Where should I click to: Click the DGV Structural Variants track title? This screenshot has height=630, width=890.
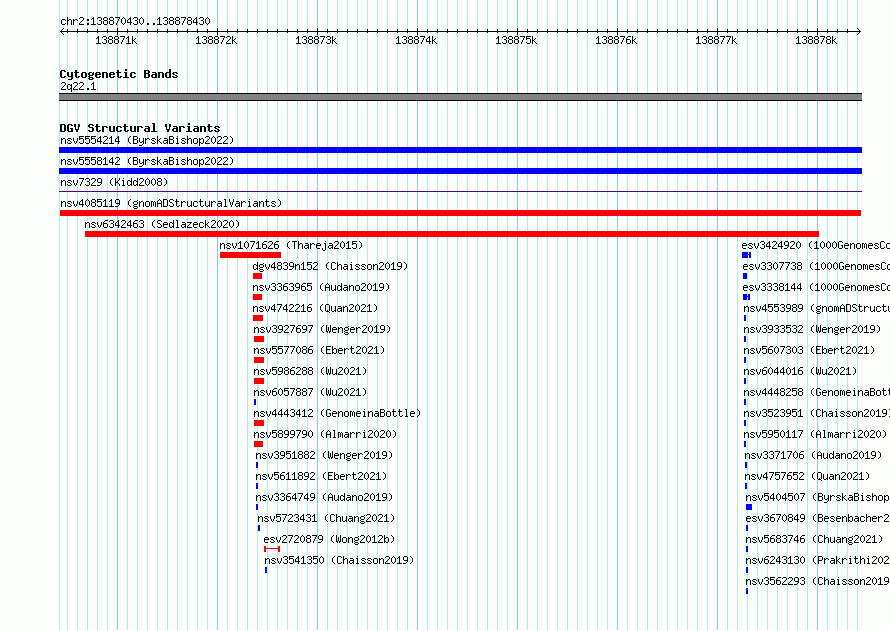coord(140,128)
